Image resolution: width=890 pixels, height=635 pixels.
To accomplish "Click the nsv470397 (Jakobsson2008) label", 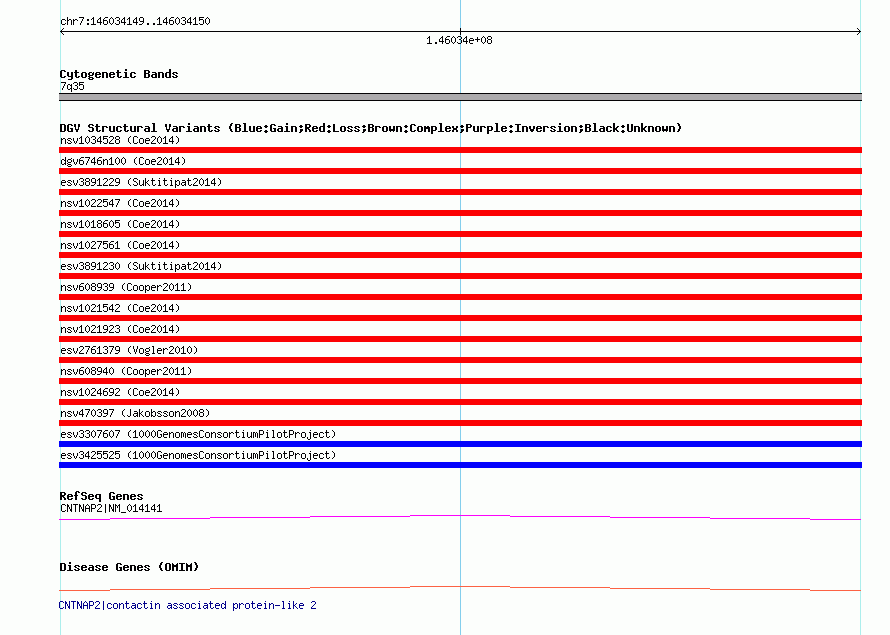I will point(135,413).
